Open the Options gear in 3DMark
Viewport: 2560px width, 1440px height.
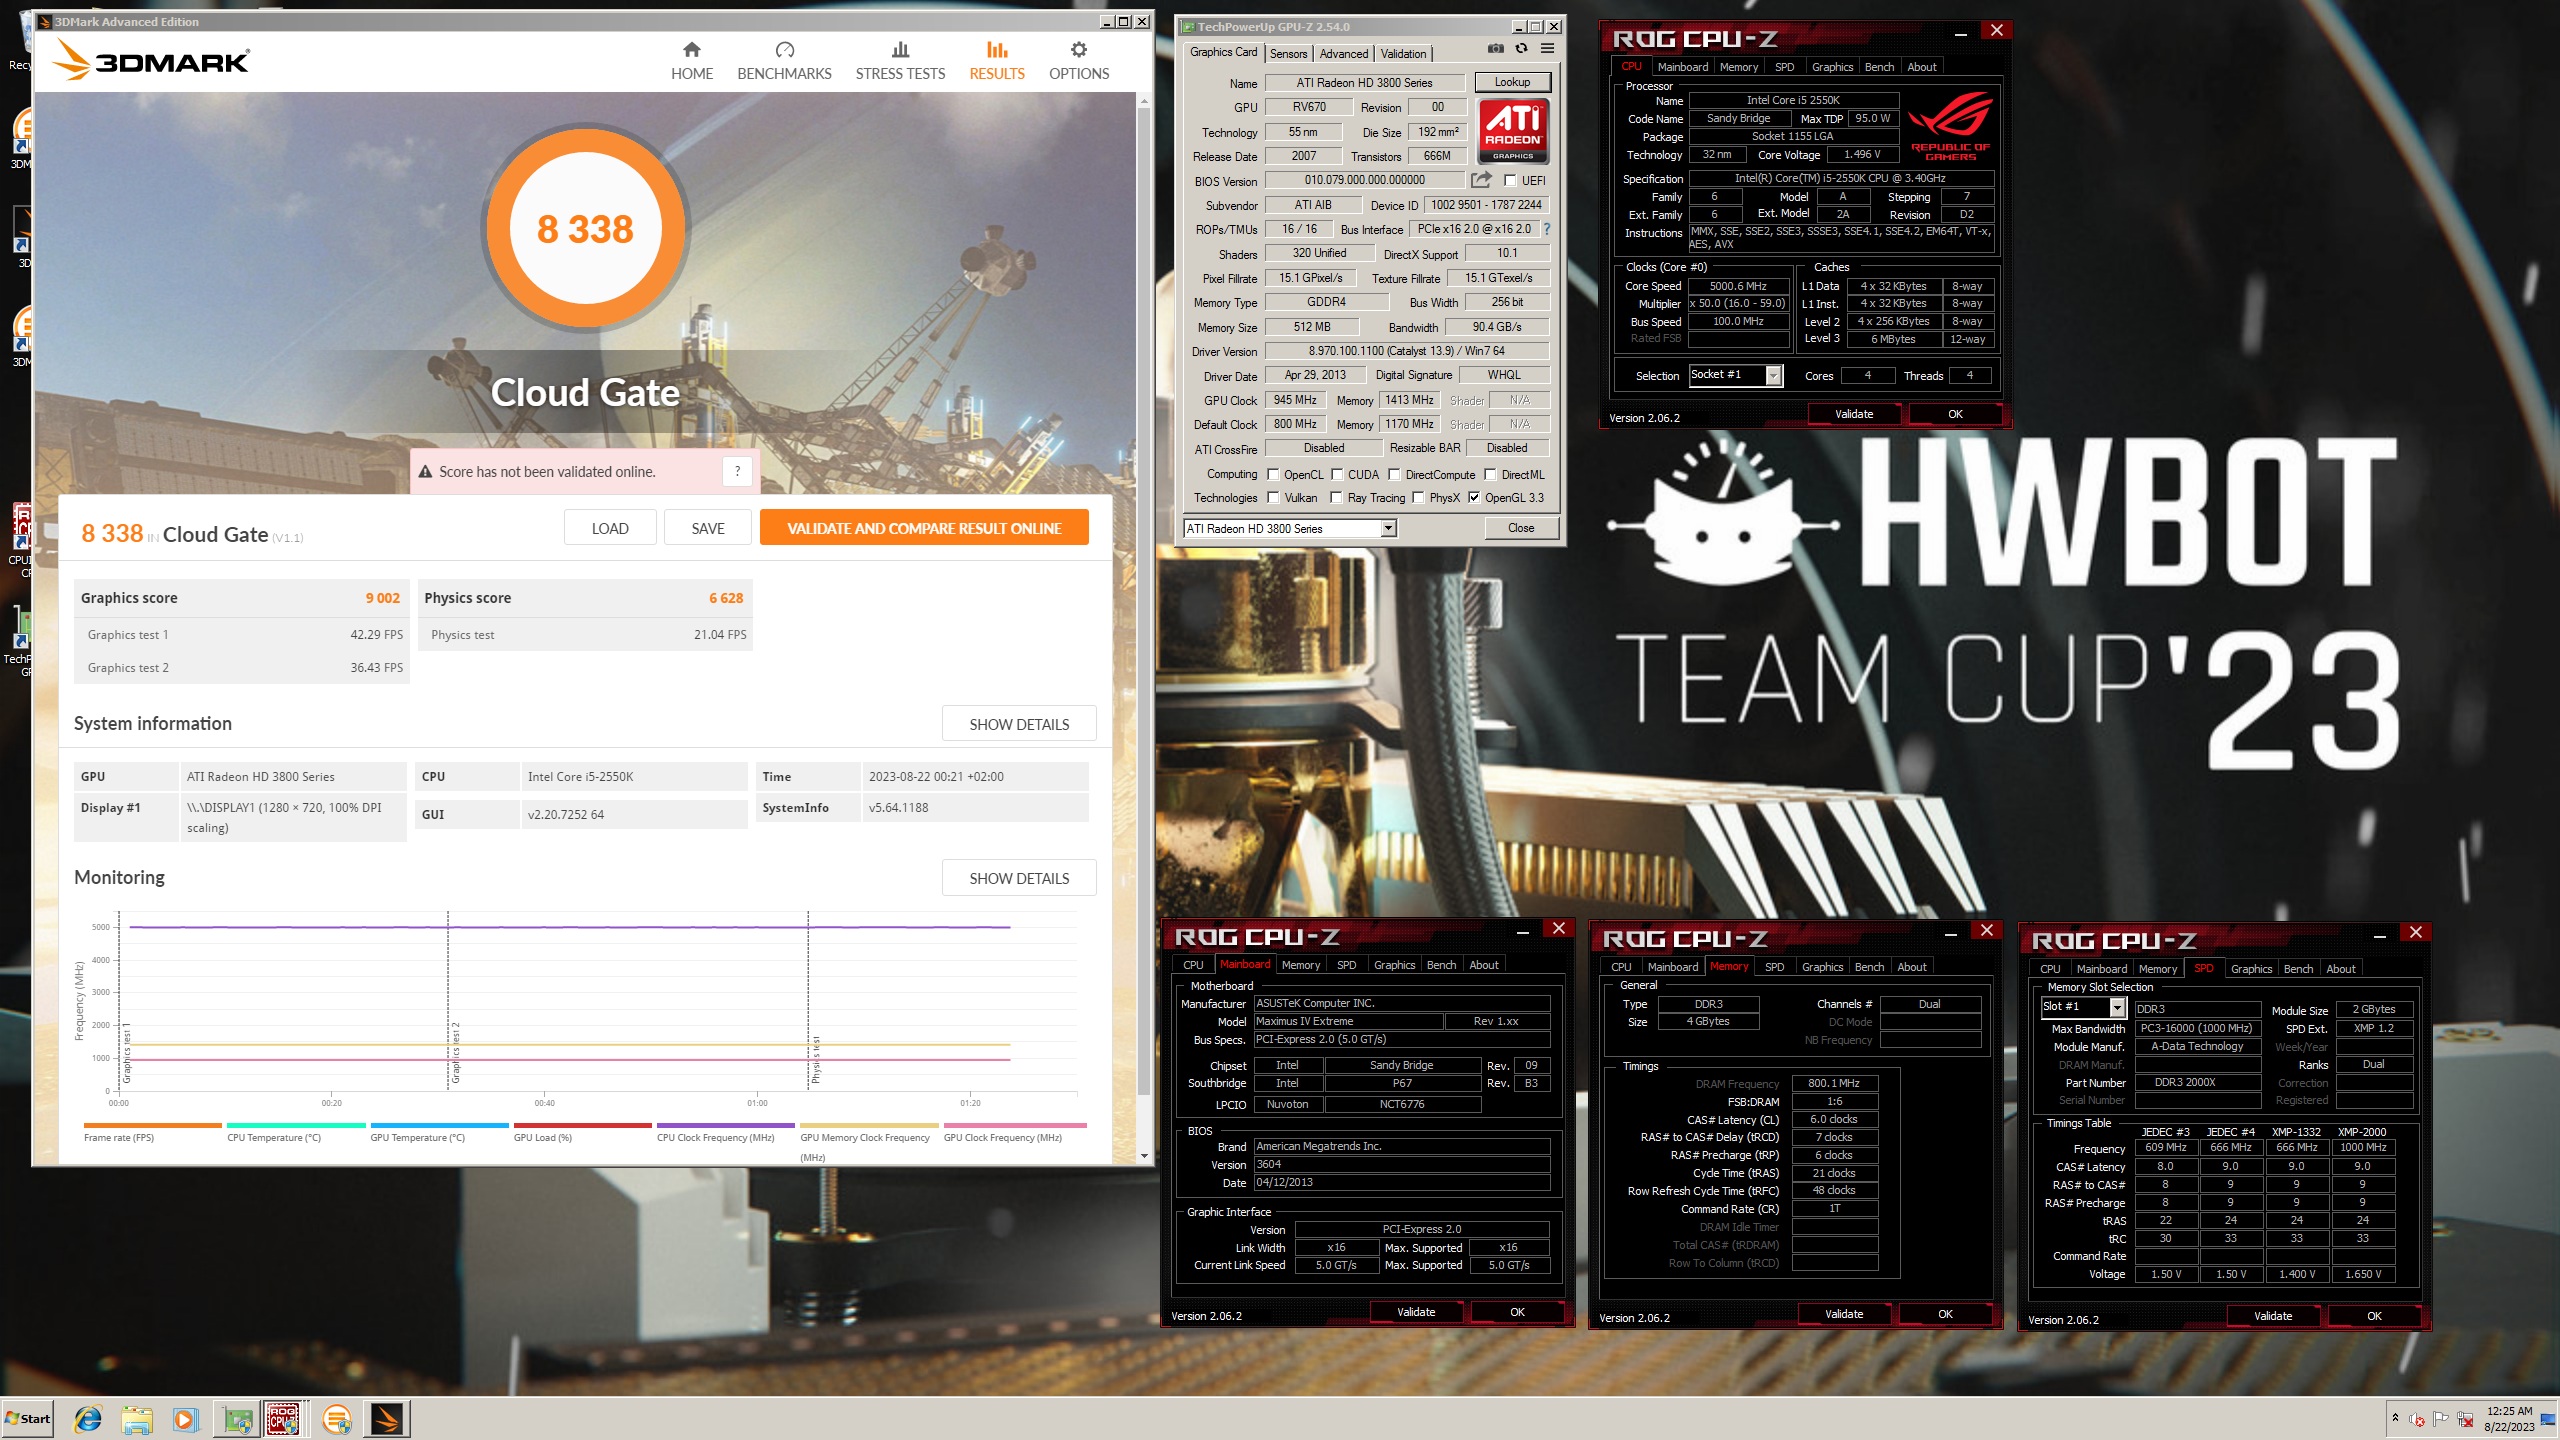tap(1078, 61)
